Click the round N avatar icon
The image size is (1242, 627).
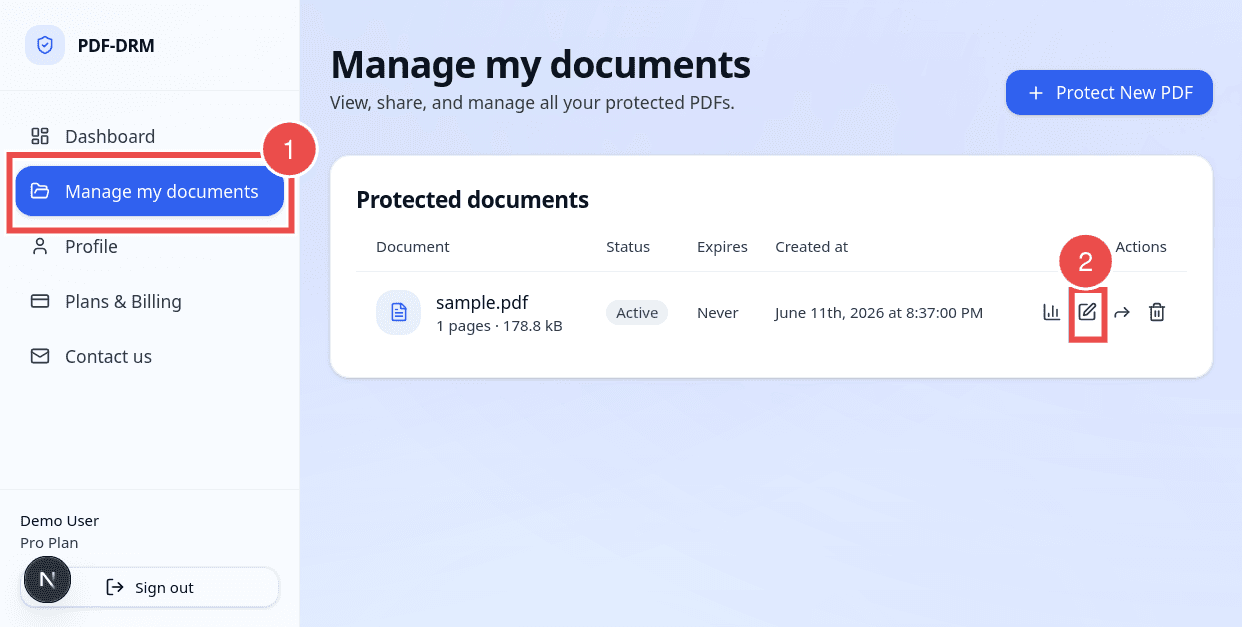[x=47, y=580]
